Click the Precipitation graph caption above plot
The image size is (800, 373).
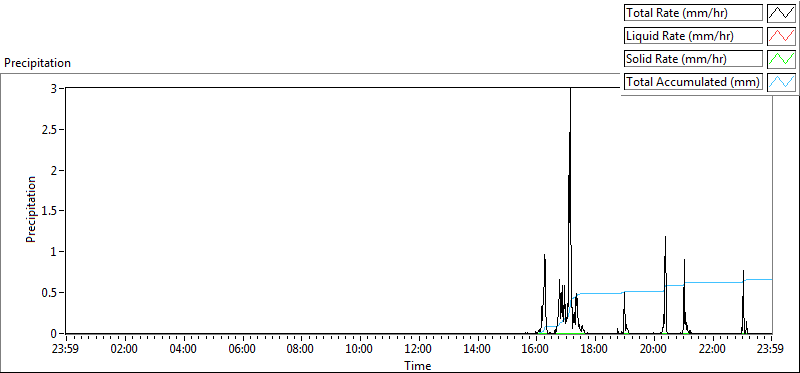37,63
